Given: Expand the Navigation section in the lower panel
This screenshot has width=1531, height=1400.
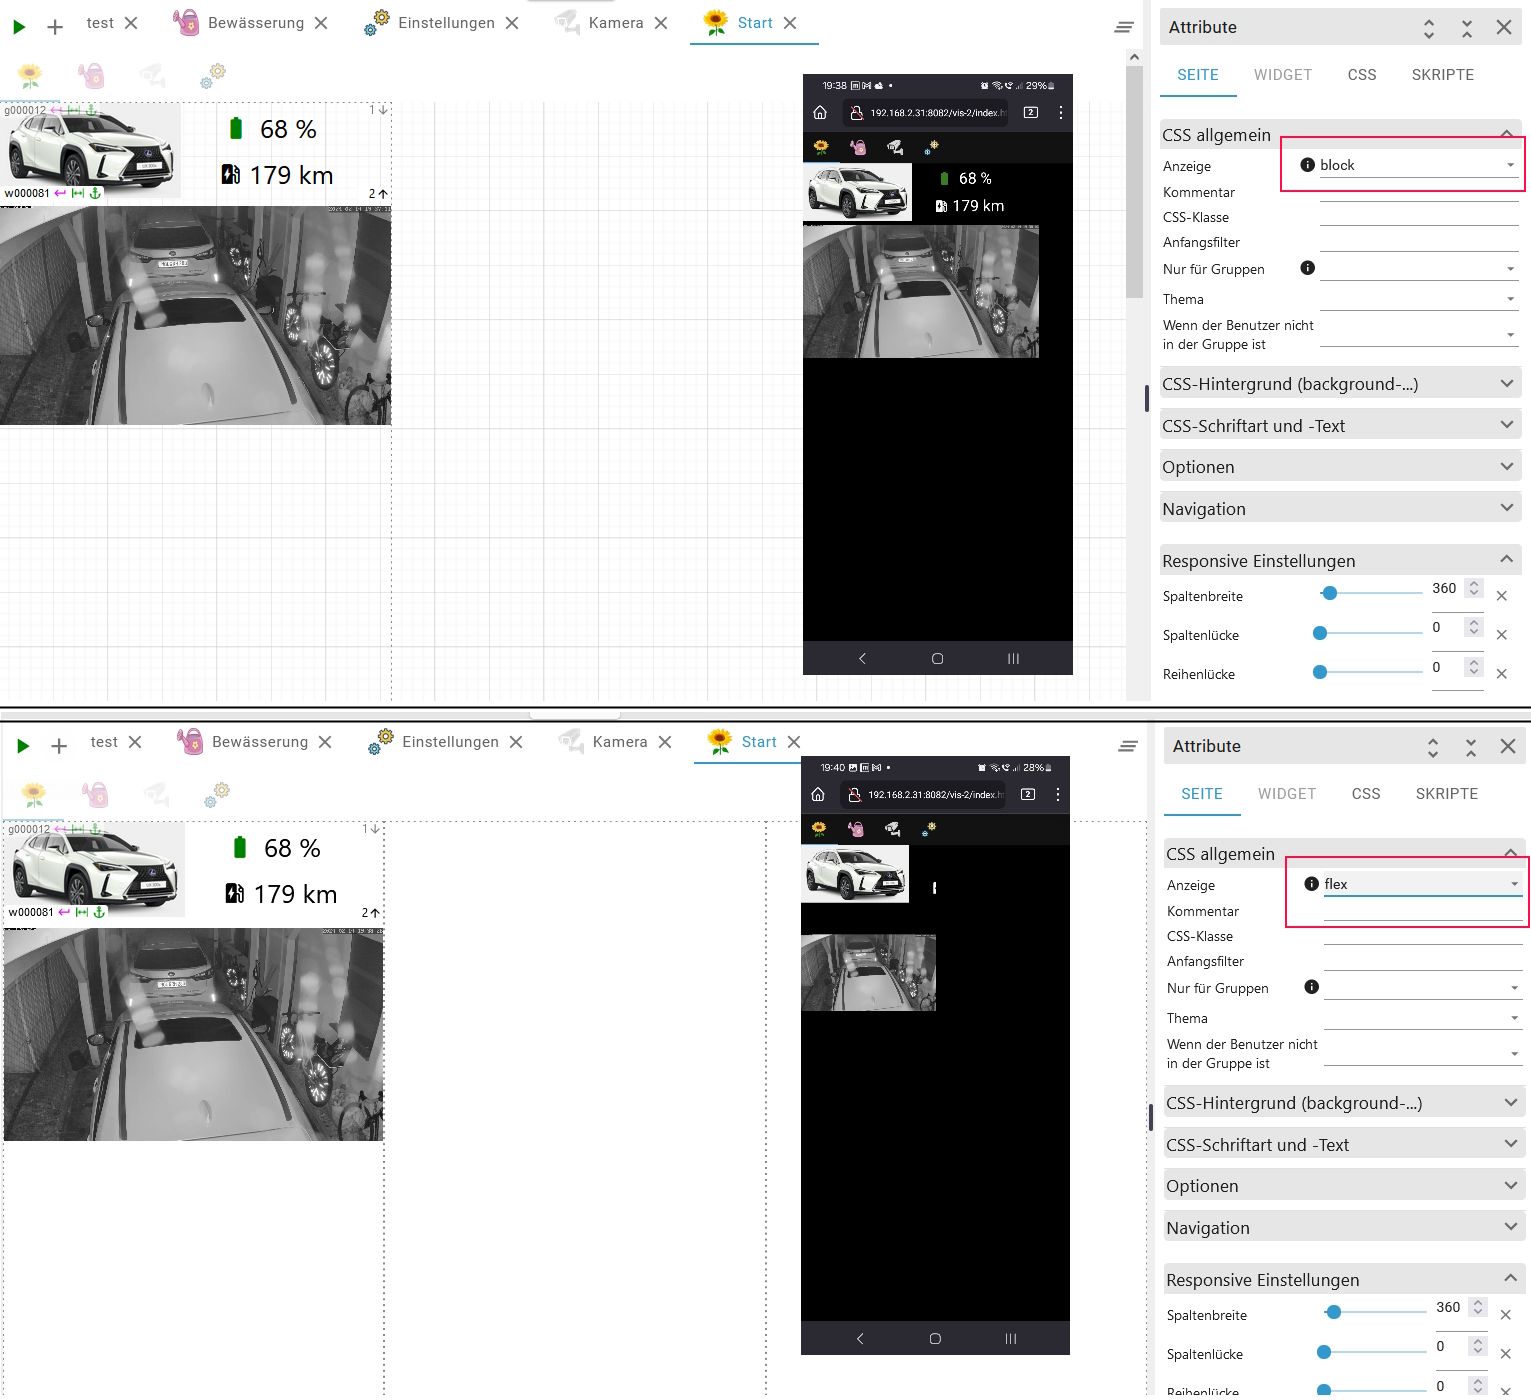Looking at the screenshot, I should [x=1344, y=1228].
